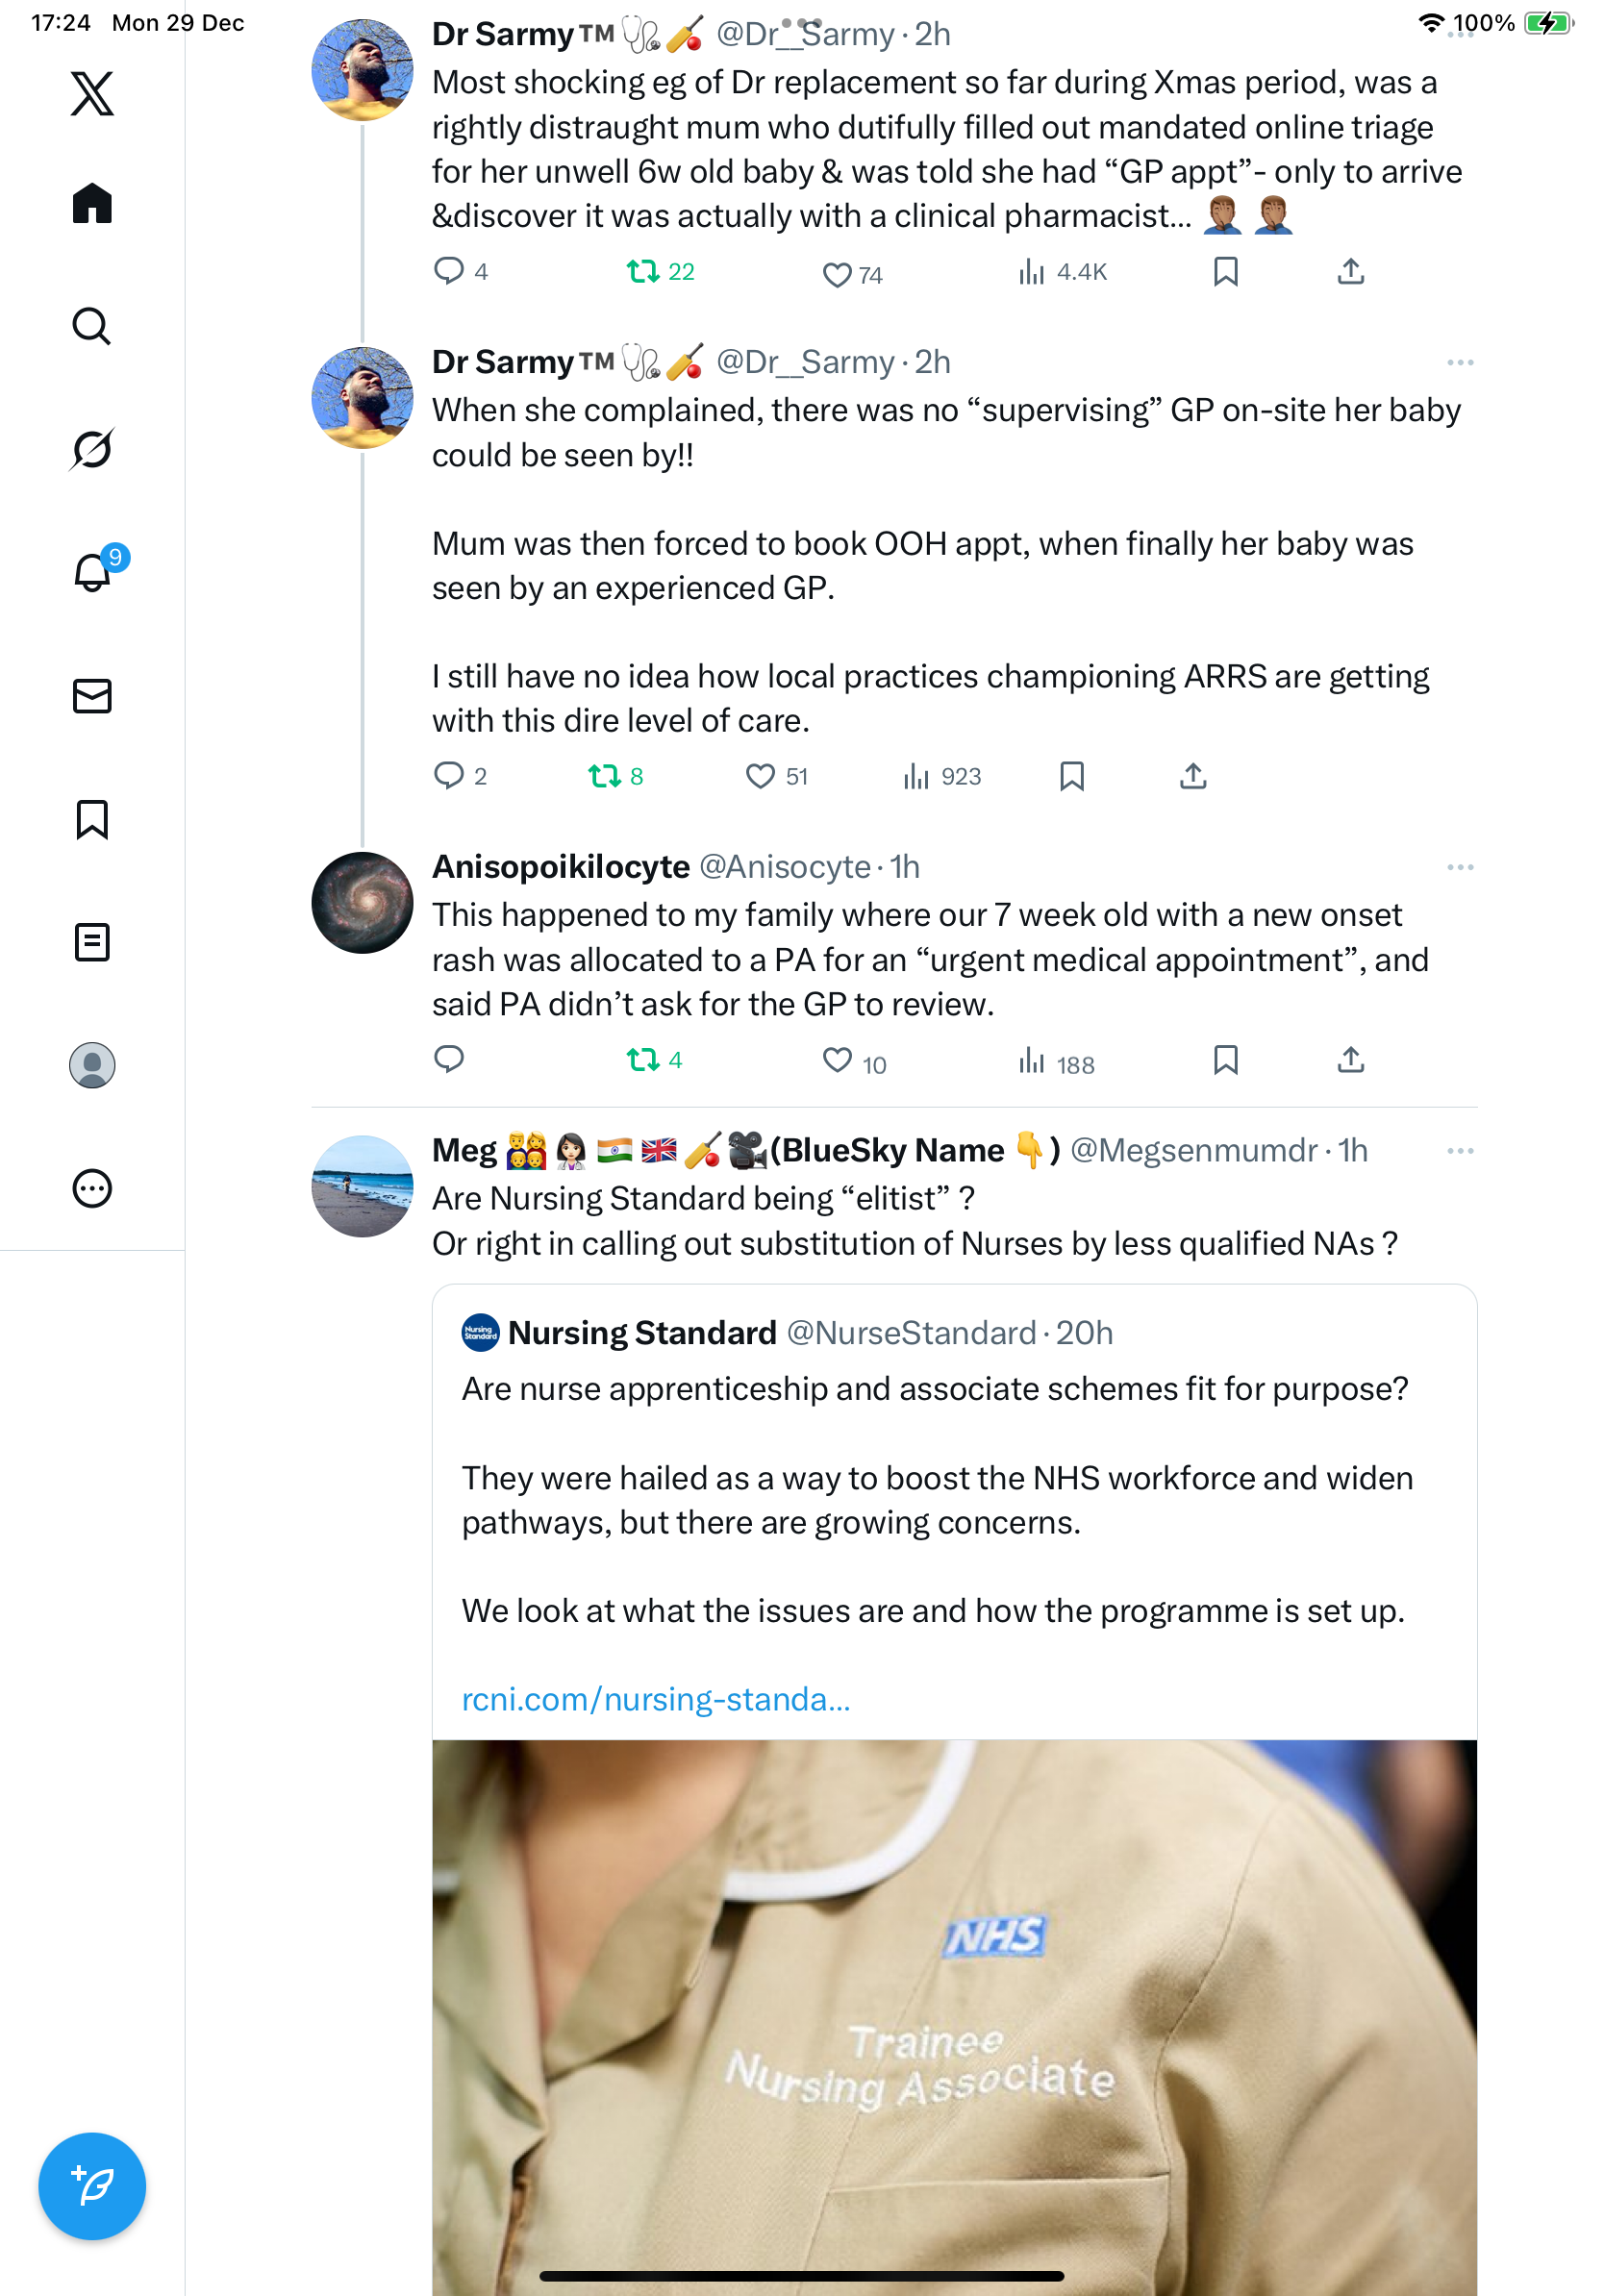The height and width of the screenshot is (2296, 1604).
Task: Open Notifications with 9 badge
Action: (92, 573)
